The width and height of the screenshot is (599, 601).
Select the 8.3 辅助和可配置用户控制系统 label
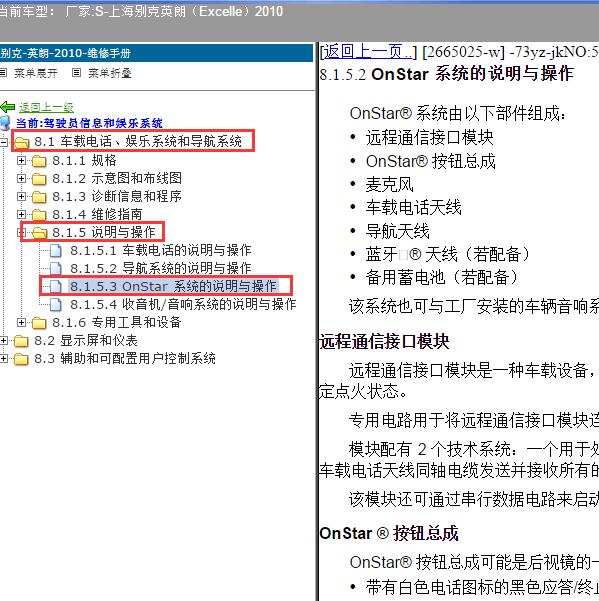[125, 358]
